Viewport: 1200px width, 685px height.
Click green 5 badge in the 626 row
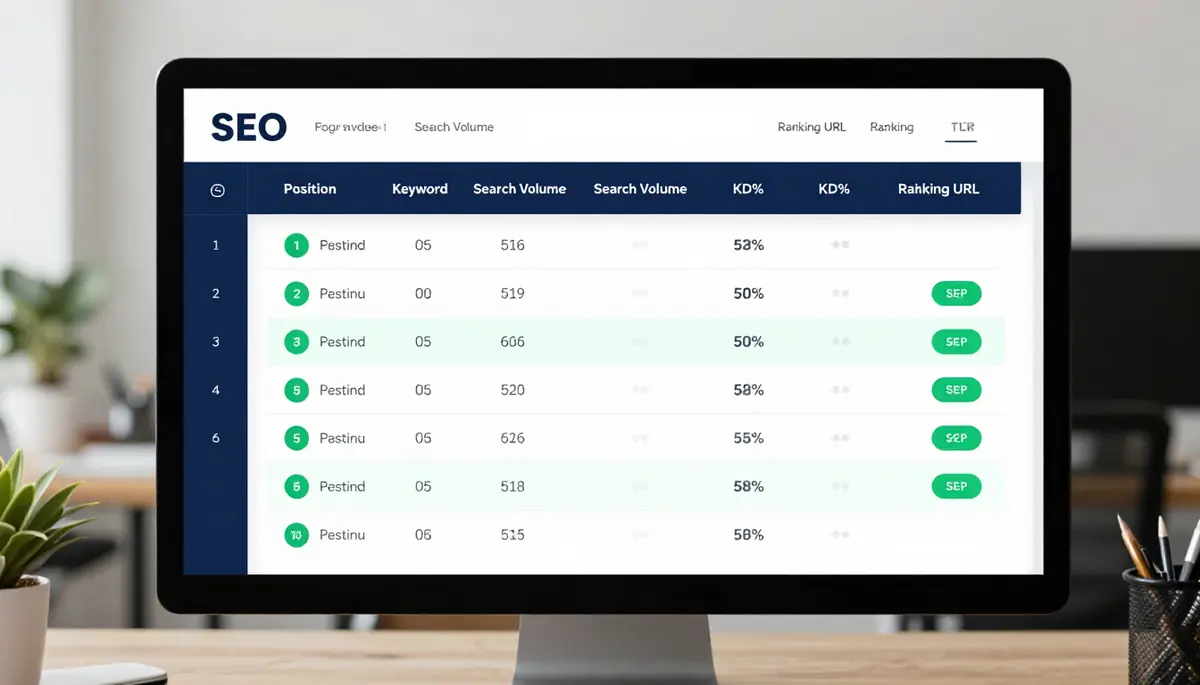pos(296,438)
